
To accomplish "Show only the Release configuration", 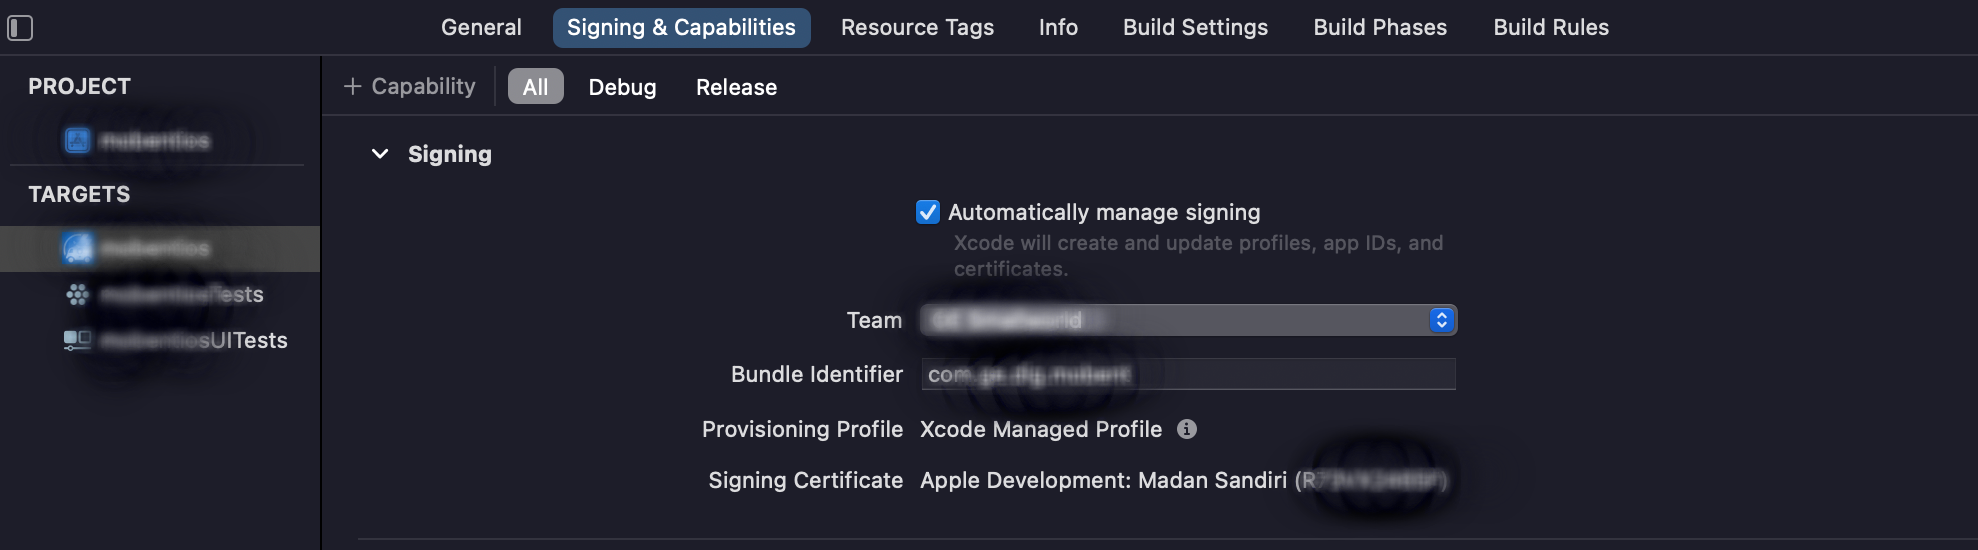I will coord(736,87).
